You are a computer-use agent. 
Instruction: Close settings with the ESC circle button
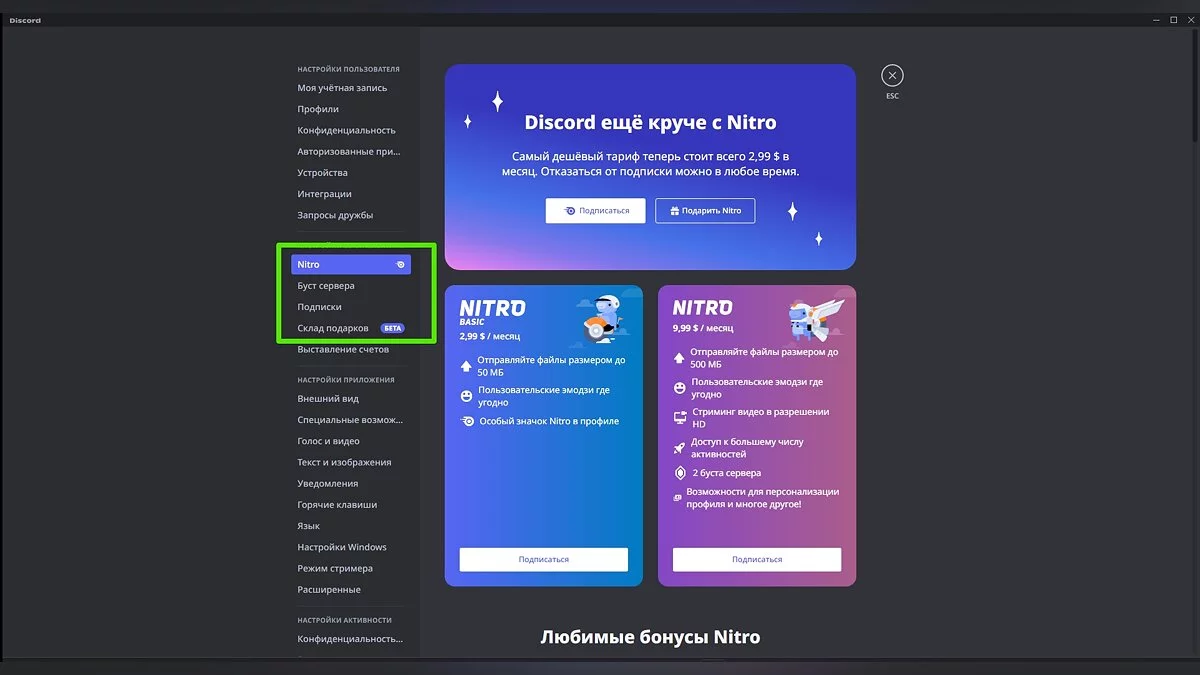pos(892,75)
